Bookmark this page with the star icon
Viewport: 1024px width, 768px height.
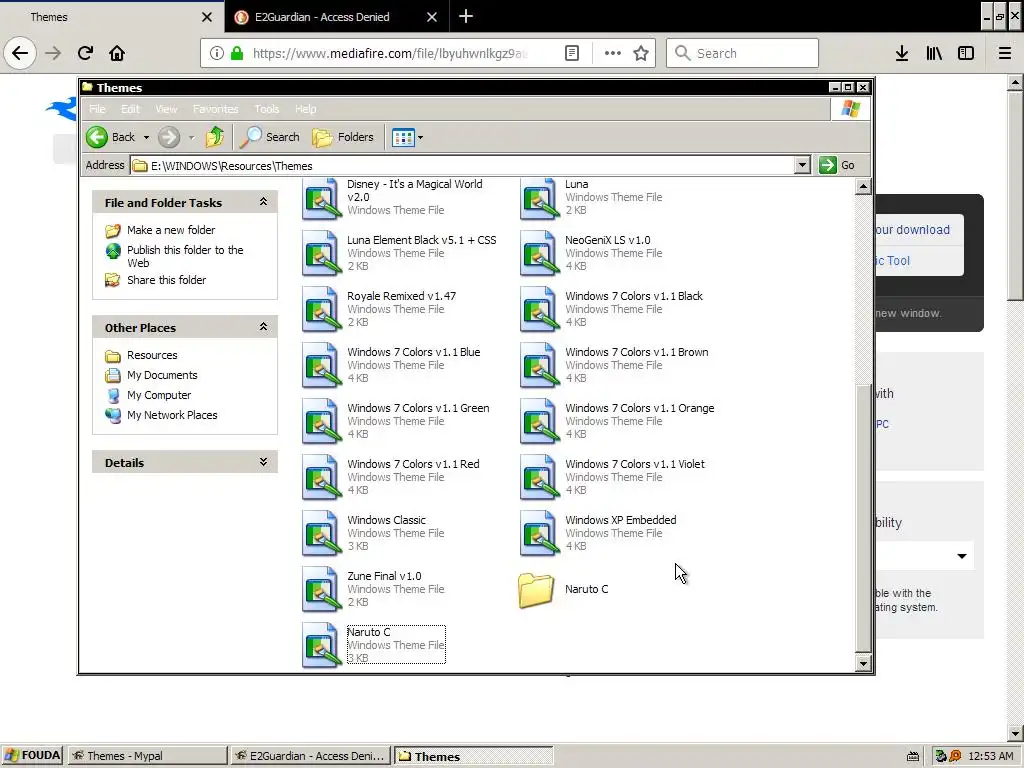(641, 53)
